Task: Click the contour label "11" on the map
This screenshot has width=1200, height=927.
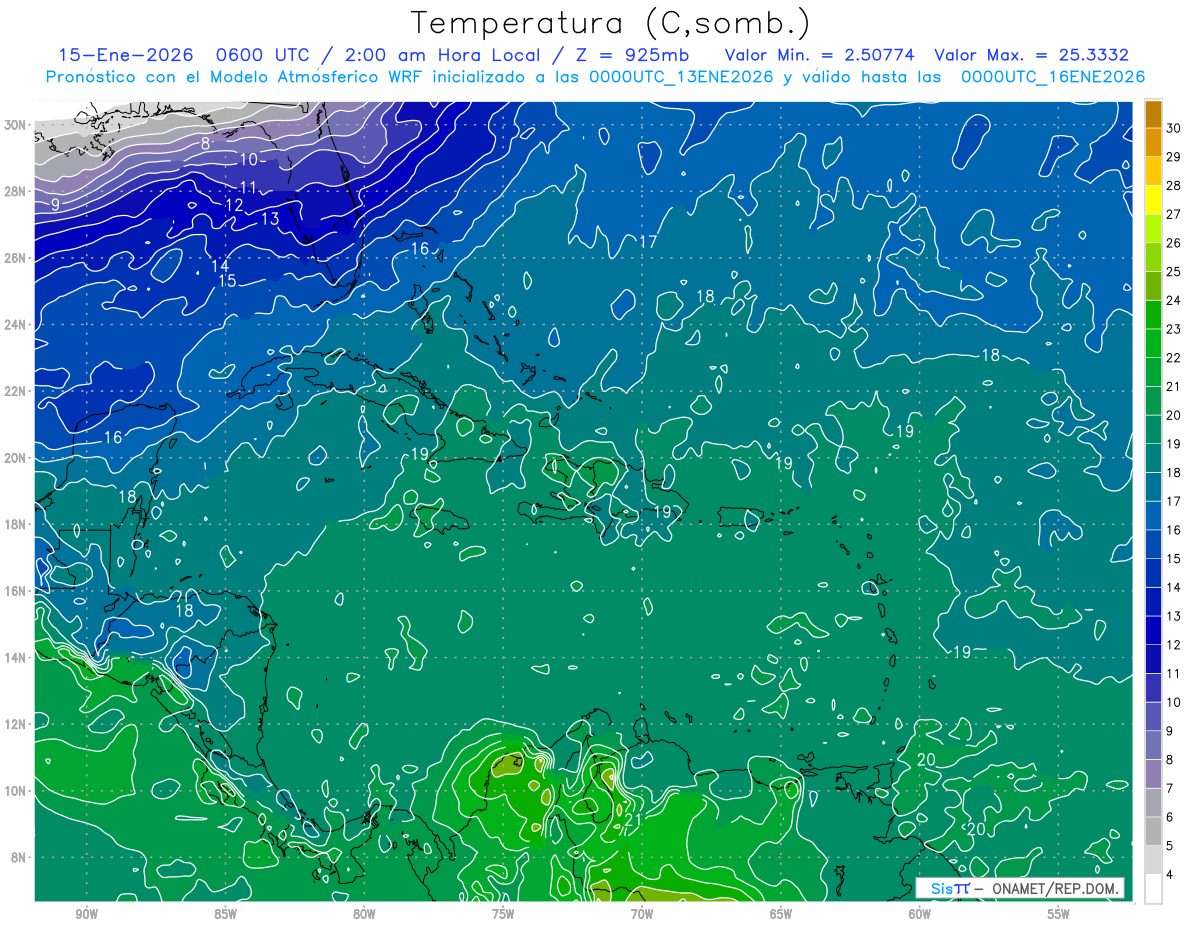Action: coord(249,187)
